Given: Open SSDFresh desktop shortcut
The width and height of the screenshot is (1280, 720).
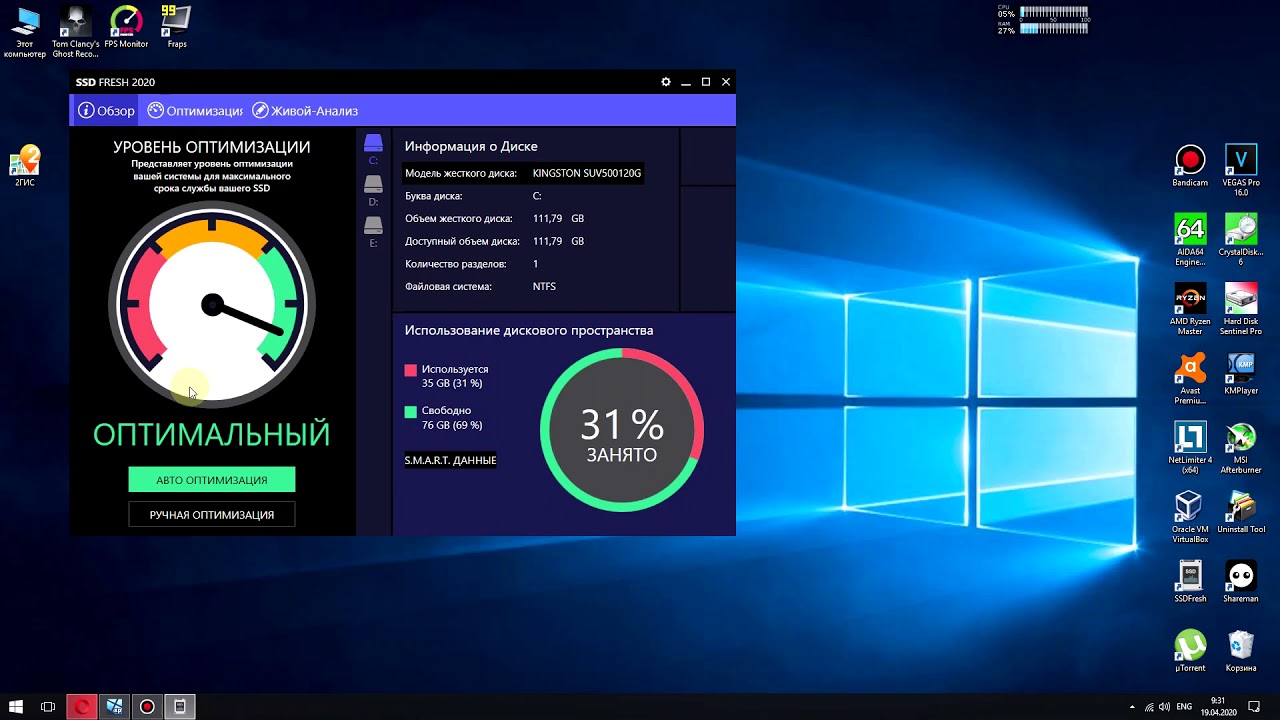Looking at the screenshot, I should click(1190, 582).
